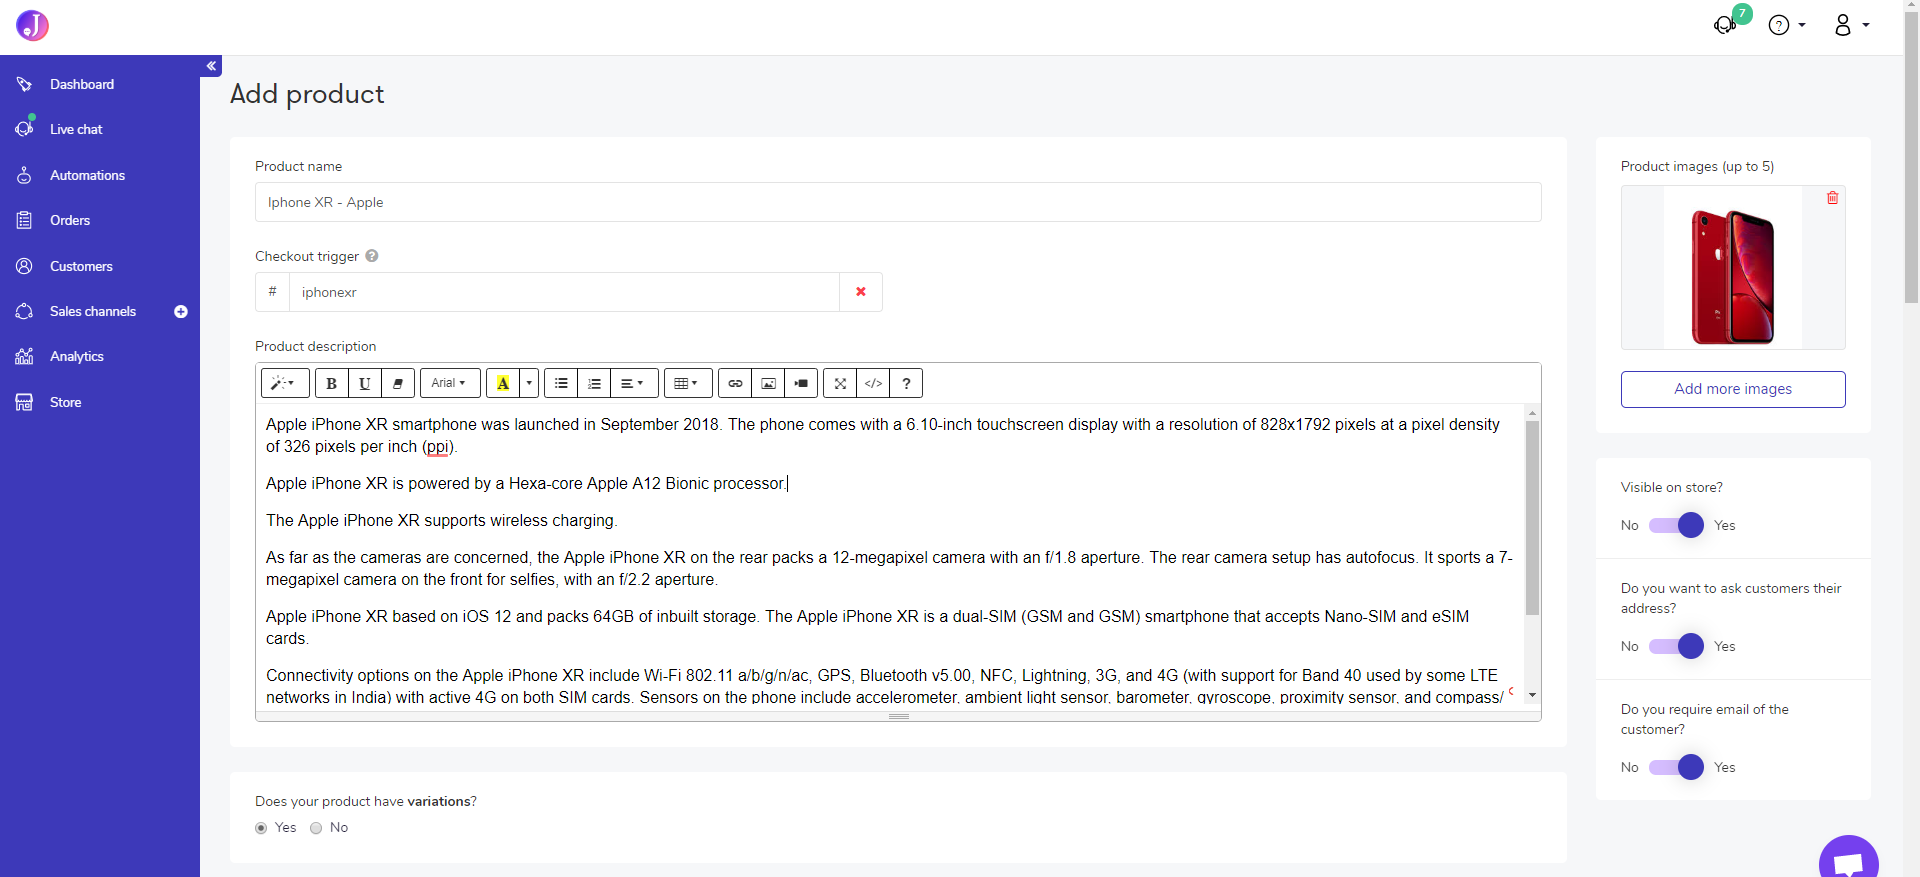Viewport: 1920px width, 877px height.
Task: Open Sales channels in the sidebar
Action: (92, 311)
